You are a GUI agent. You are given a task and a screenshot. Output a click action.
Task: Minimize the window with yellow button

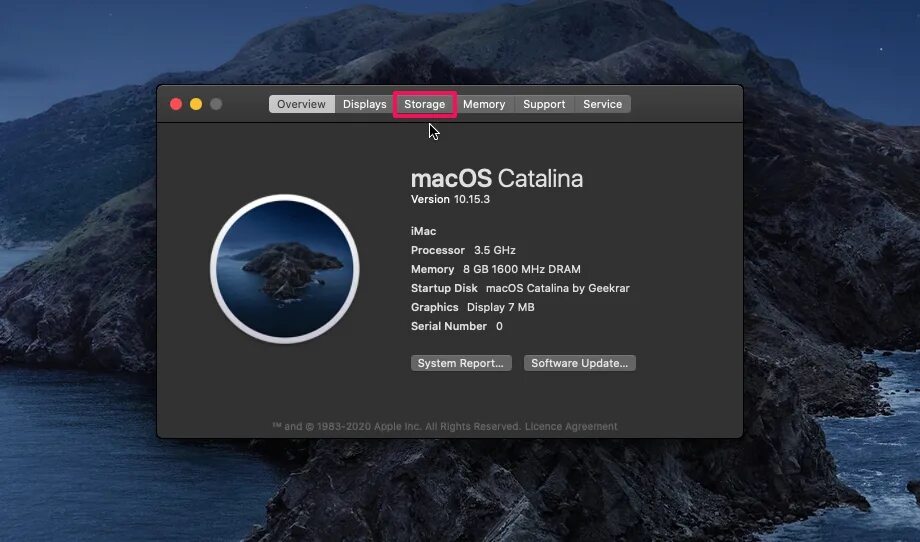pyautogui.click(x=196, y=104)
